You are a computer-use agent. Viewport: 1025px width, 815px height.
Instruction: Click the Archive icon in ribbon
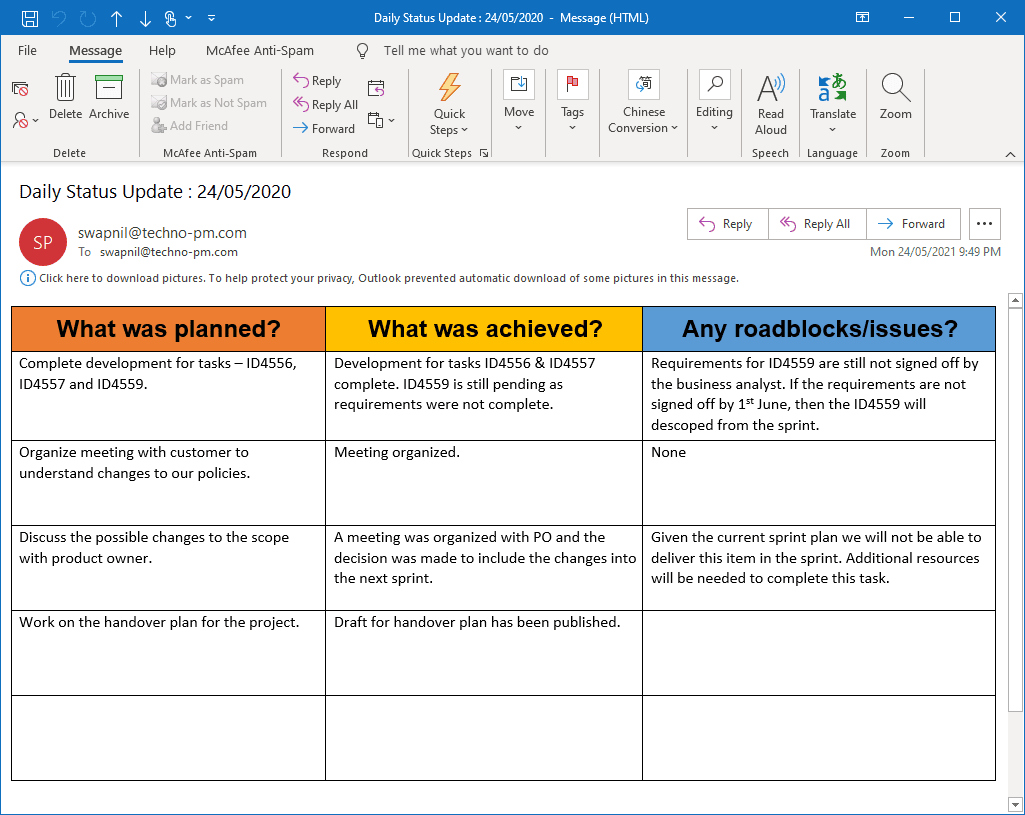pyautogui.click(x=109, y=87)
